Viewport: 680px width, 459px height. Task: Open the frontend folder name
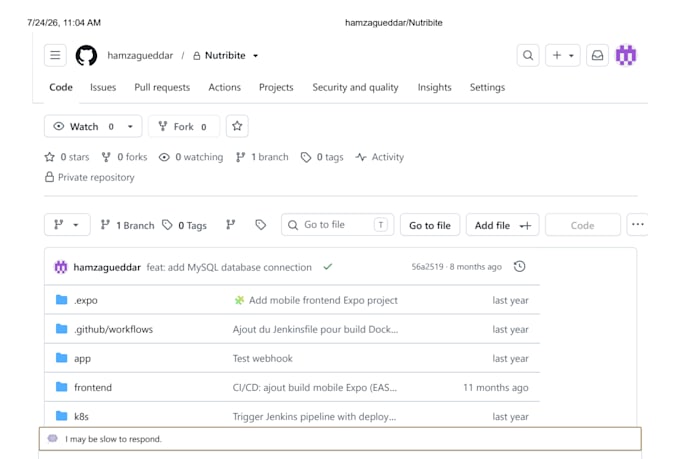(93, 387)
